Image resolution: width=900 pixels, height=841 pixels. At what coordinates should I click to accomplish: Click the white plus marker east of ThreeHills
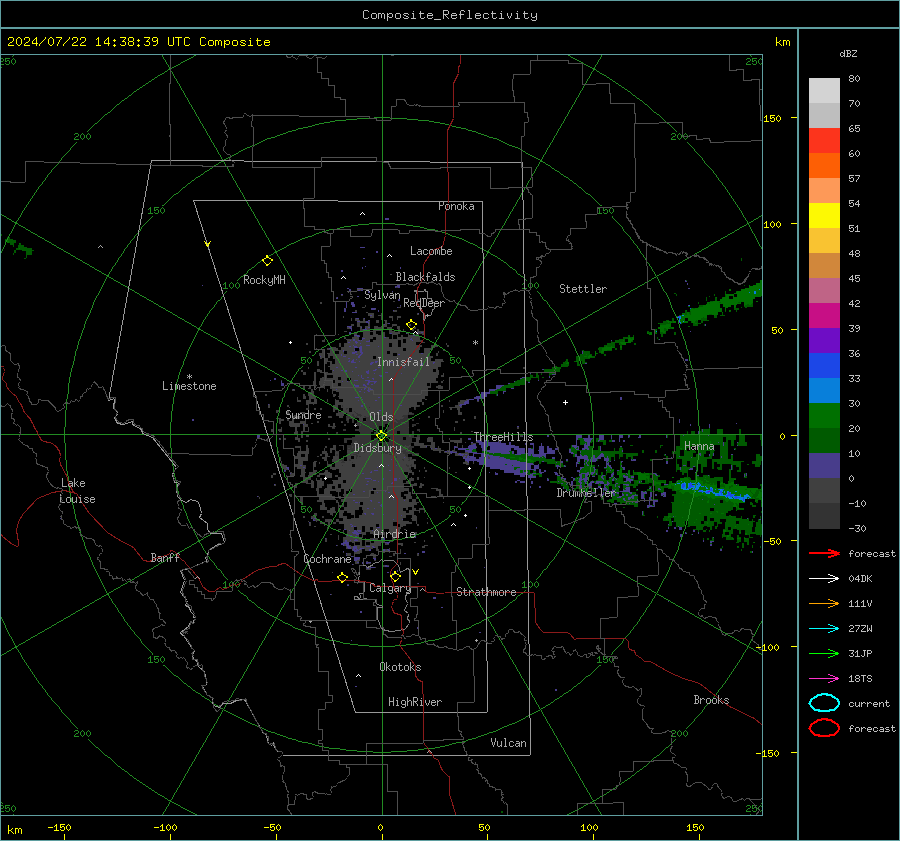565,402
